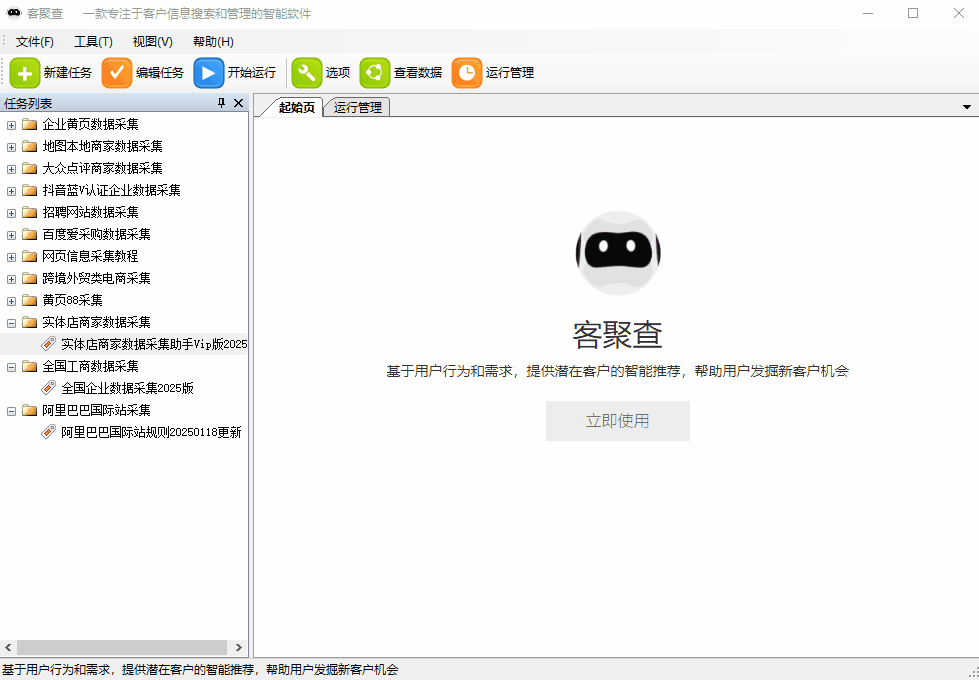979x680 pixels.
Task: Close the 任务列表 panel
Action: tap(239, 103)
